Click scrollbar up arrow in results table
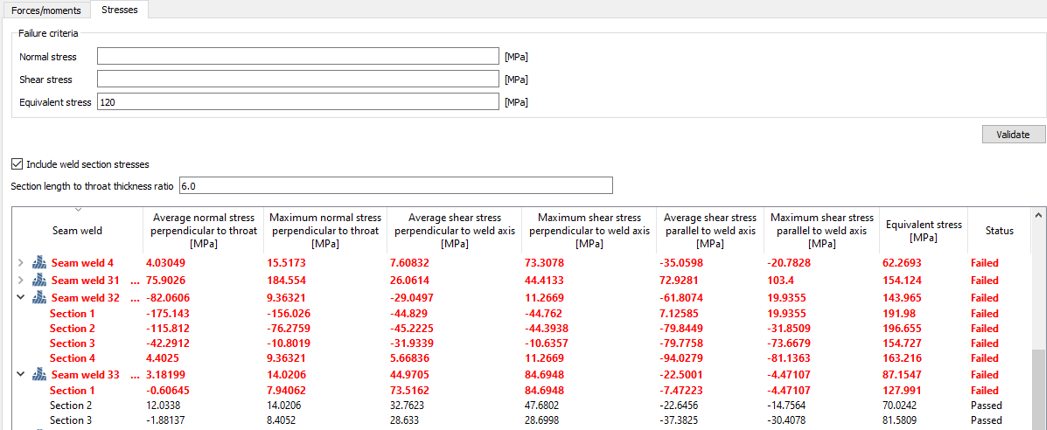The height and width of the screenshot is (430, 1047). coord(1039,215)
